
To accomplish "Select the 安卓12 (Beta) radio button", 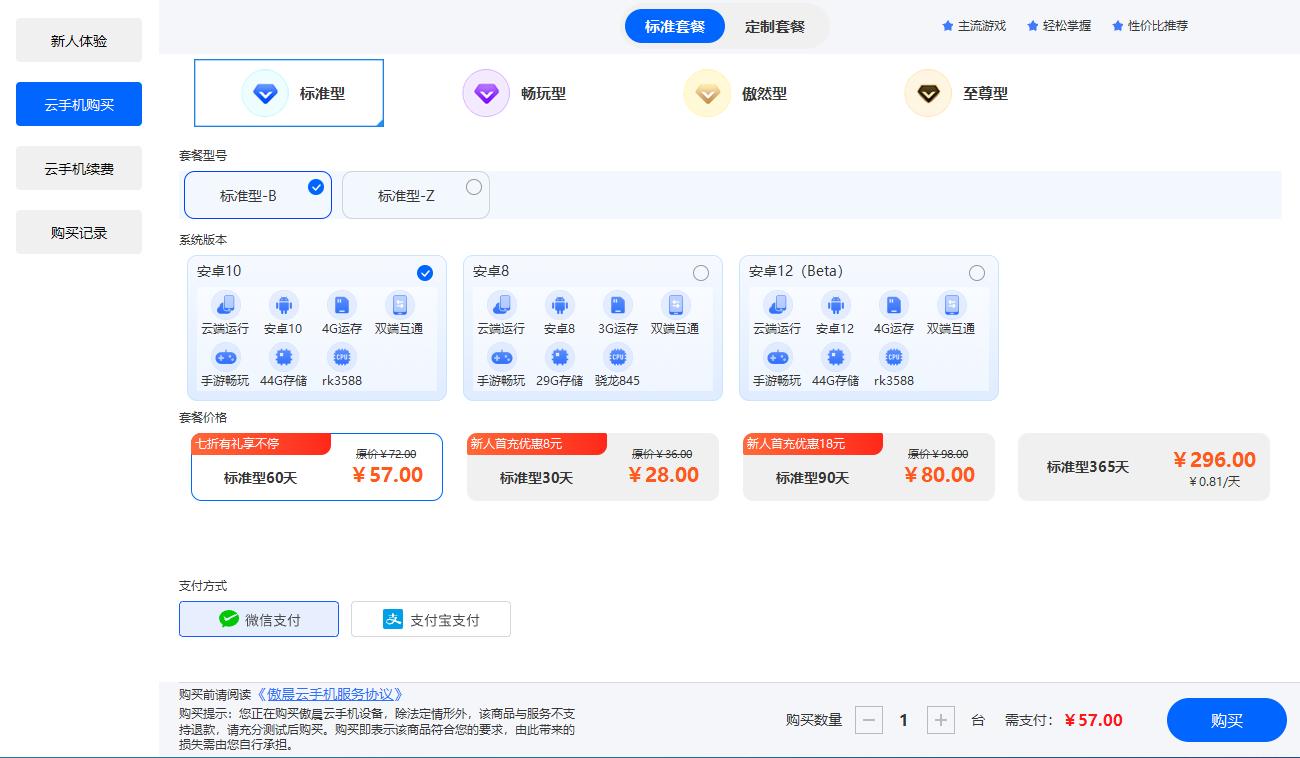I will click(x=977, y=273).
